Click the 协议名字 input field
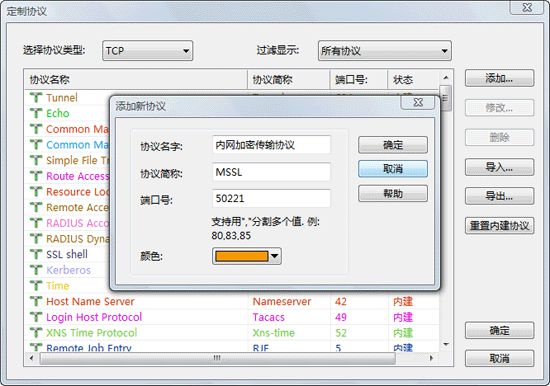Image resolution: width=550 pixels, height=386 pixels. [271, 145]
